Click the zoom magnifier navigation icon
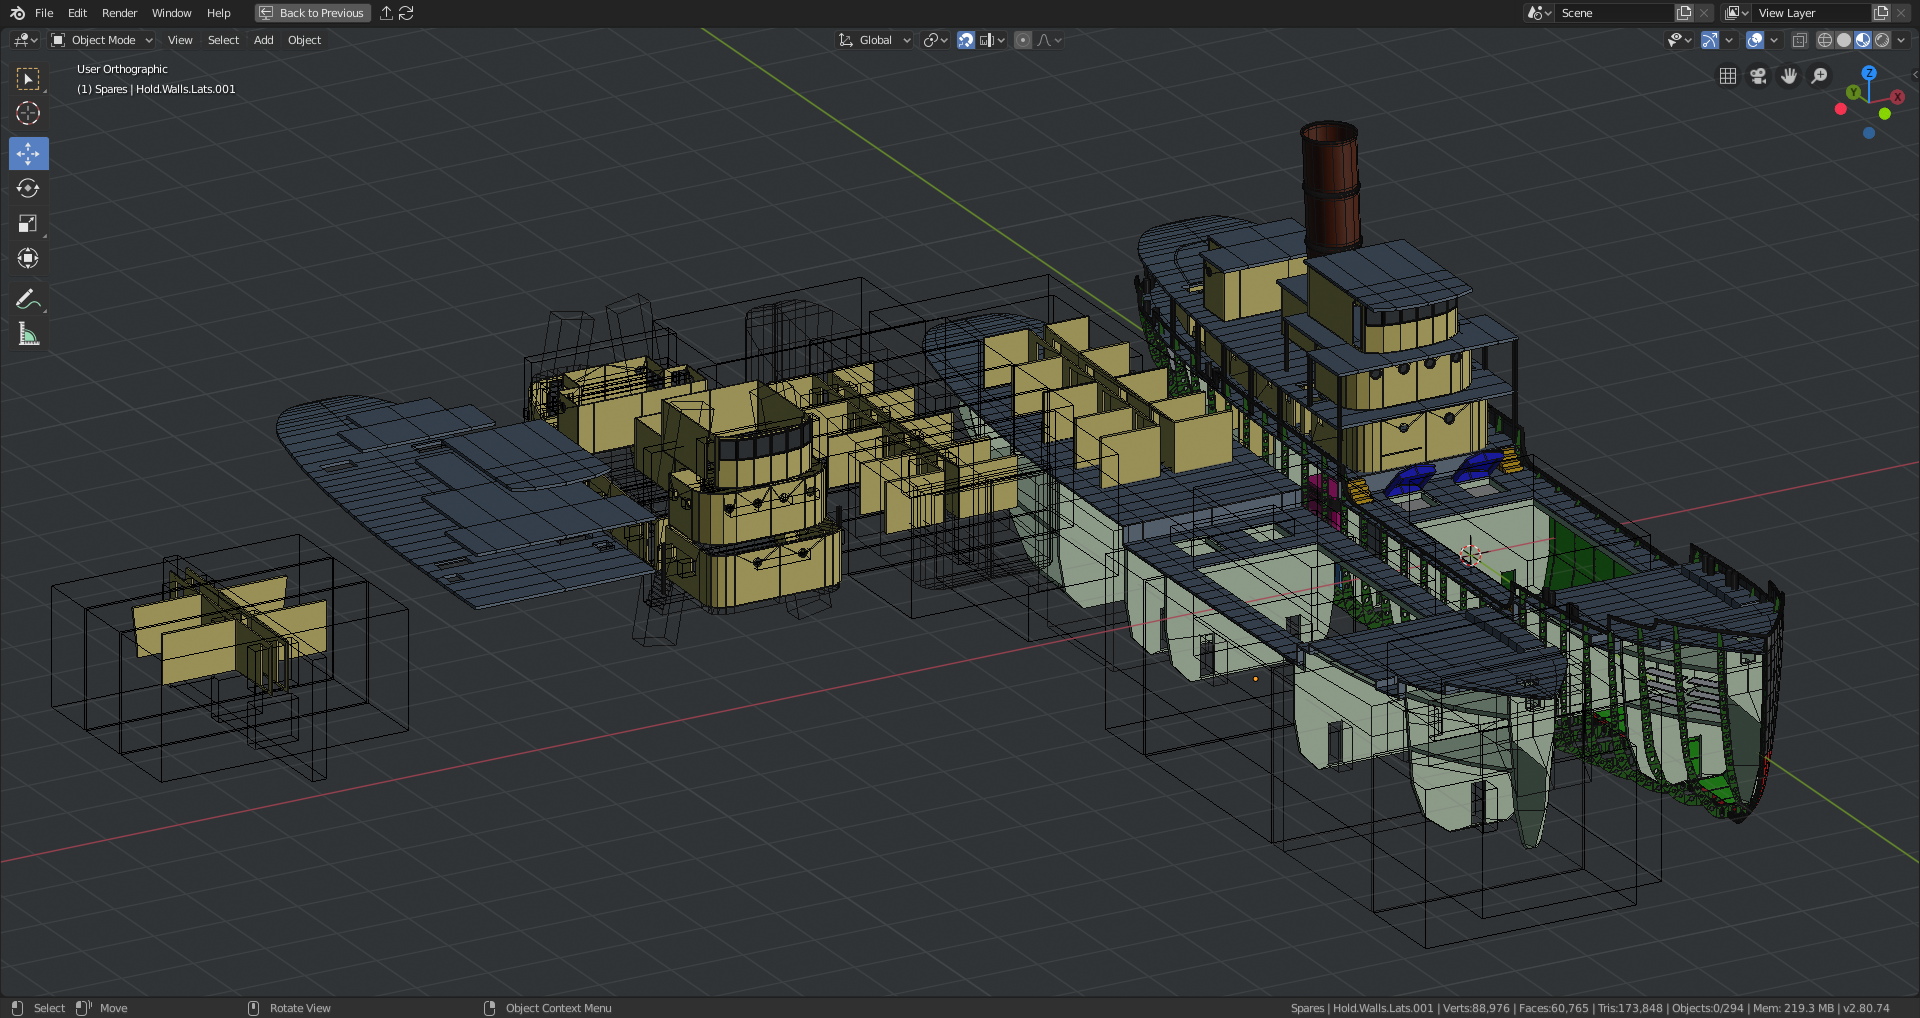The height and width of the screenshot is (1018, 1920). point(1820,76)
